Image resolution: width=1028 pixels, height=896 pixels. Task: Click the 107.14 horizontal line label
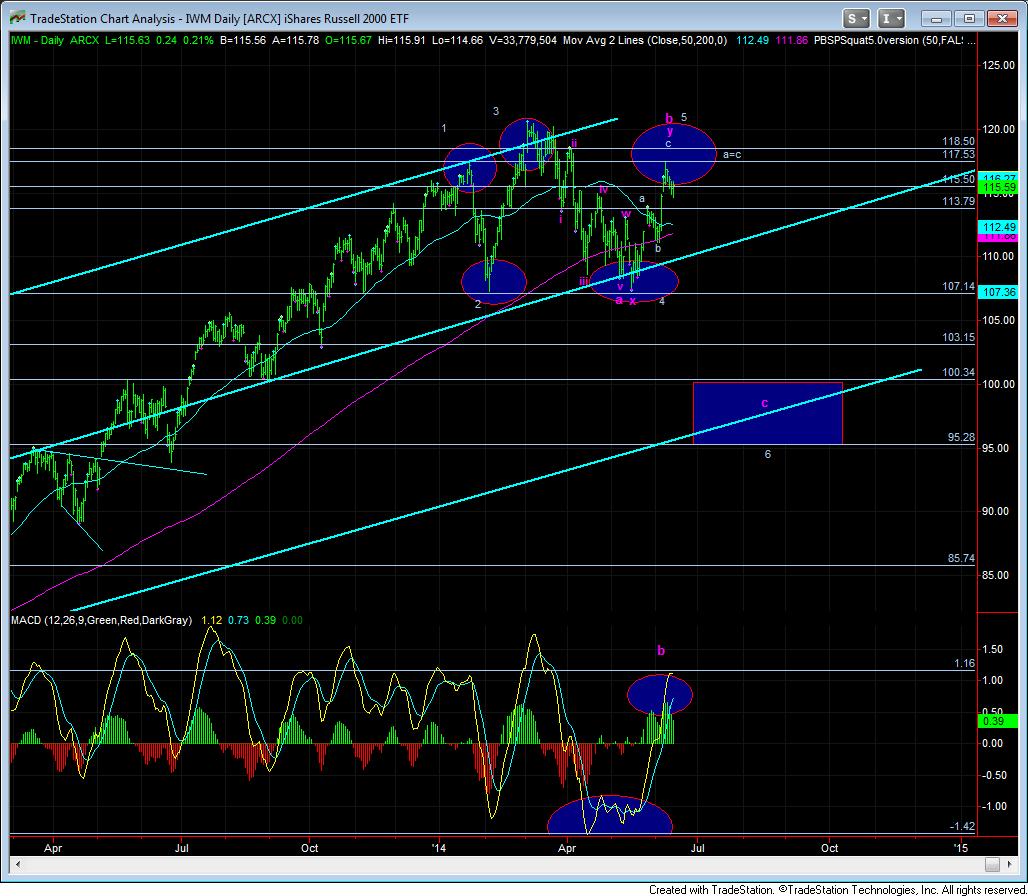[x=958, y=286]
